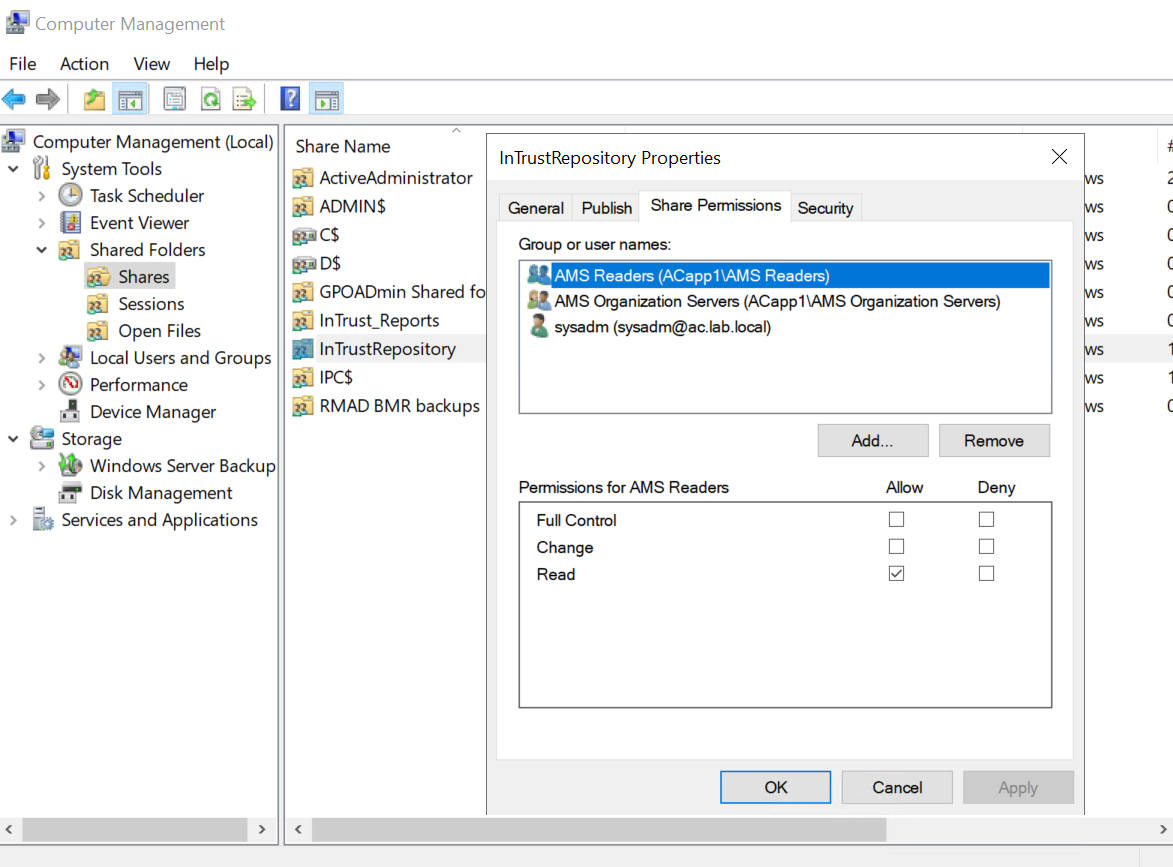Switch to the Publish tab

pos(607,208)
